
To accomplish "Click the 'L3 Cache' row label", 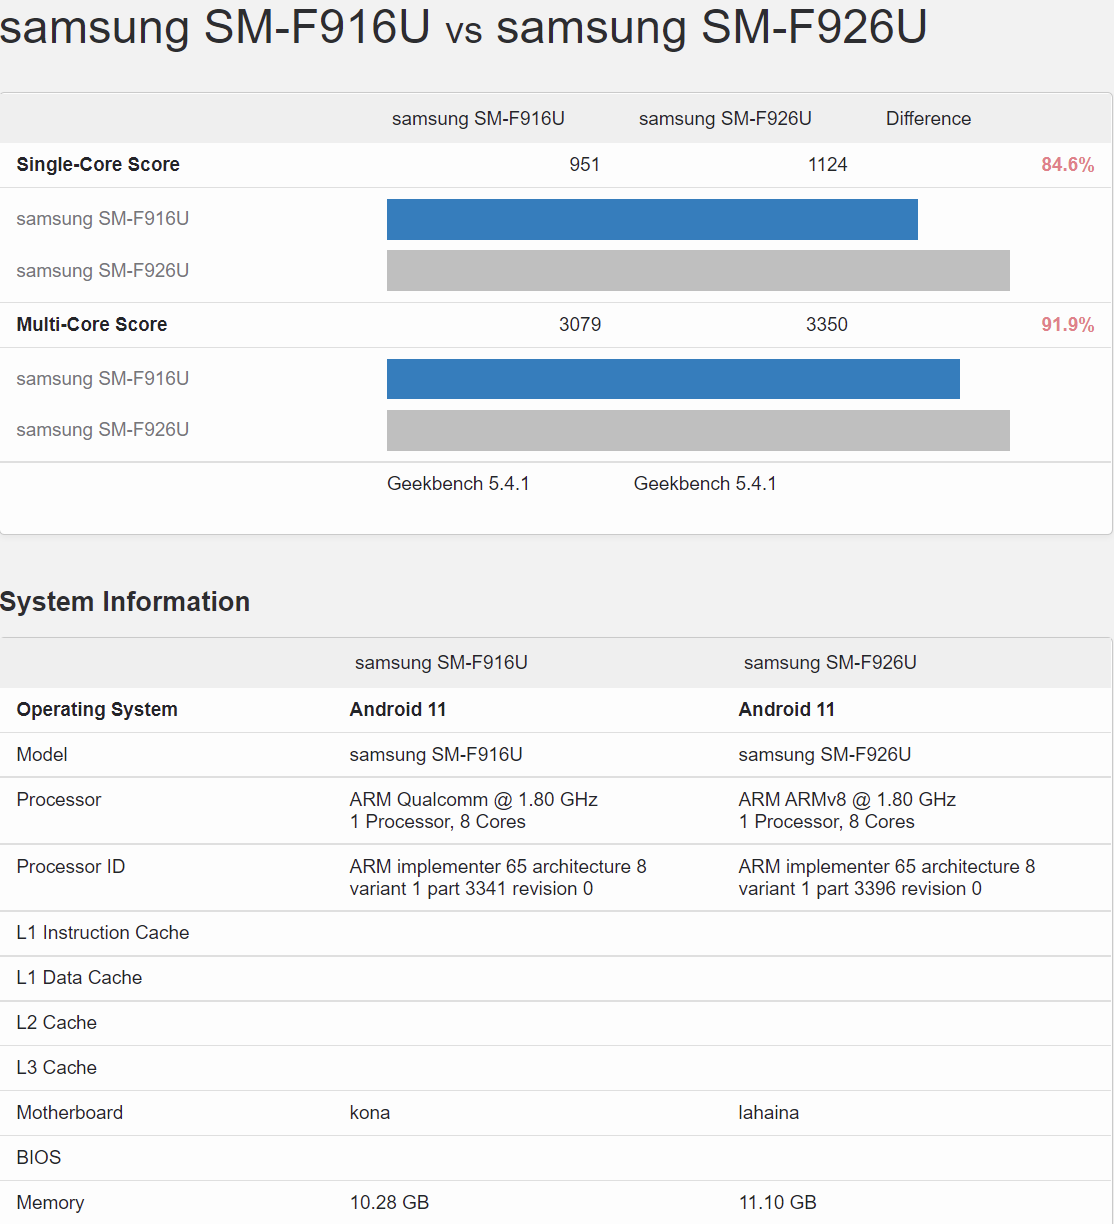I will pos(57,1068).
